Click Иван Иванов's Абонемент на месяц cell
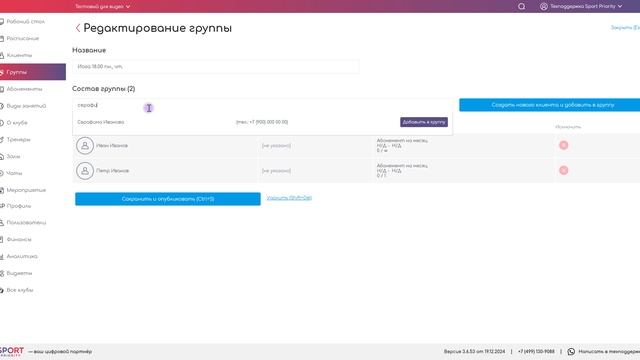 click(x=464, y=145)
